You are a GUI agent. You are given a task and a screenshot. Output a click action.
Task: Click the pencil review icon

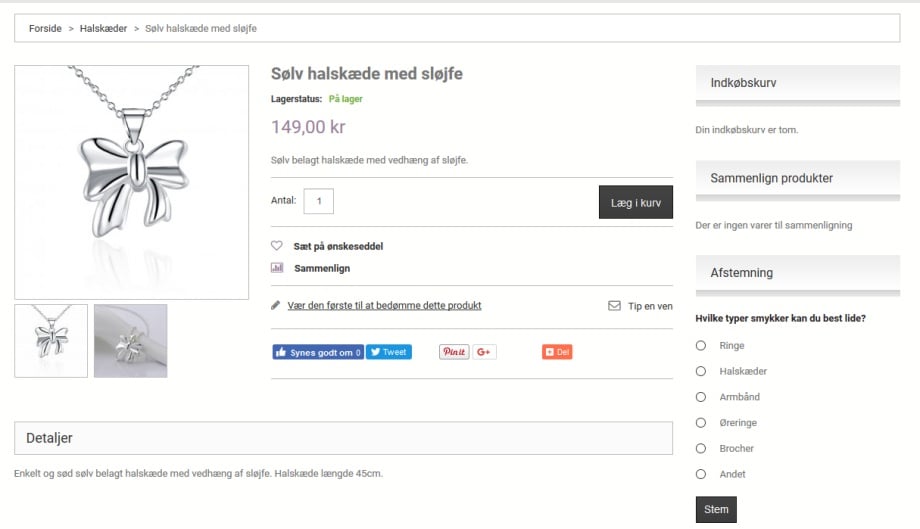(x=276, y=305)
